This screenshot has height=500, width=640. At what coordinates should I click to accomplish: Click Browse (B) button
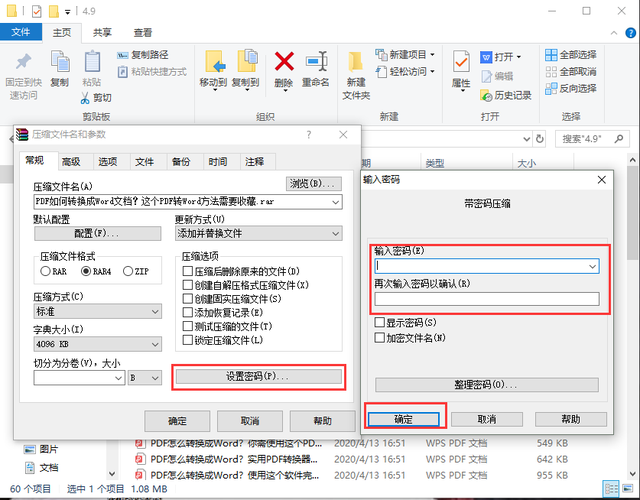point(313,184)
